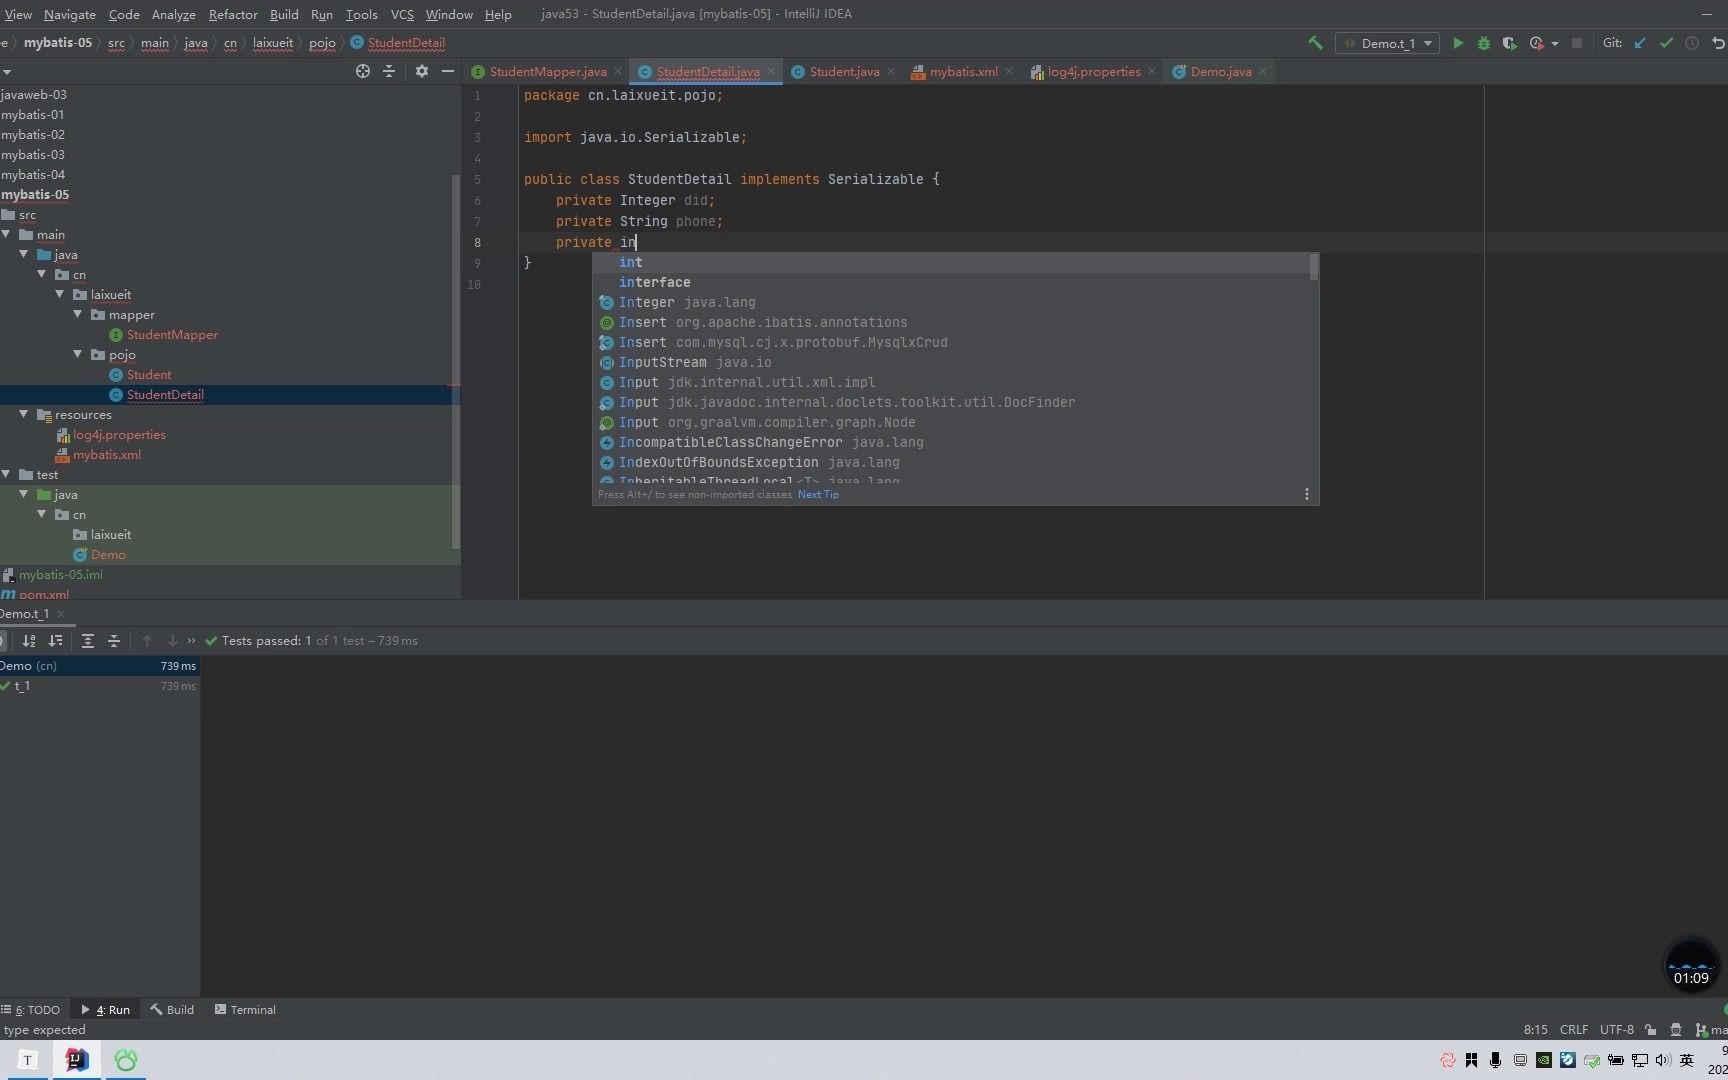Image resolution: width=1728 pixels, height=1080 pixels.
Task: Close the Demo.t_1 run tab
Action: 61,614
